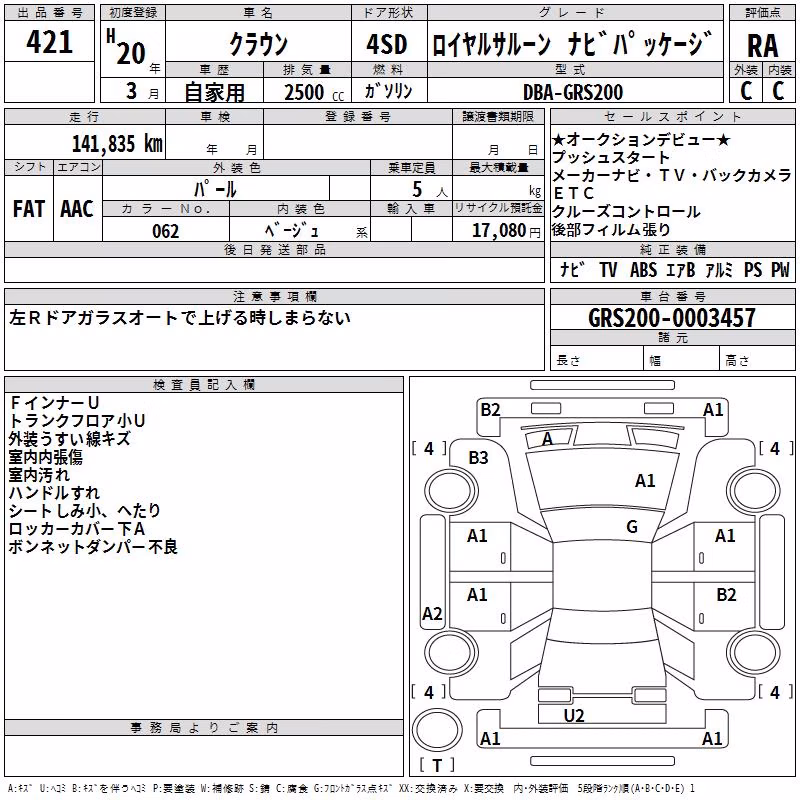Image resolution: width=800 pixels, height=800 pixels.
Task: Click the 注意事項欄 header
Action: [x=274, y=296]
